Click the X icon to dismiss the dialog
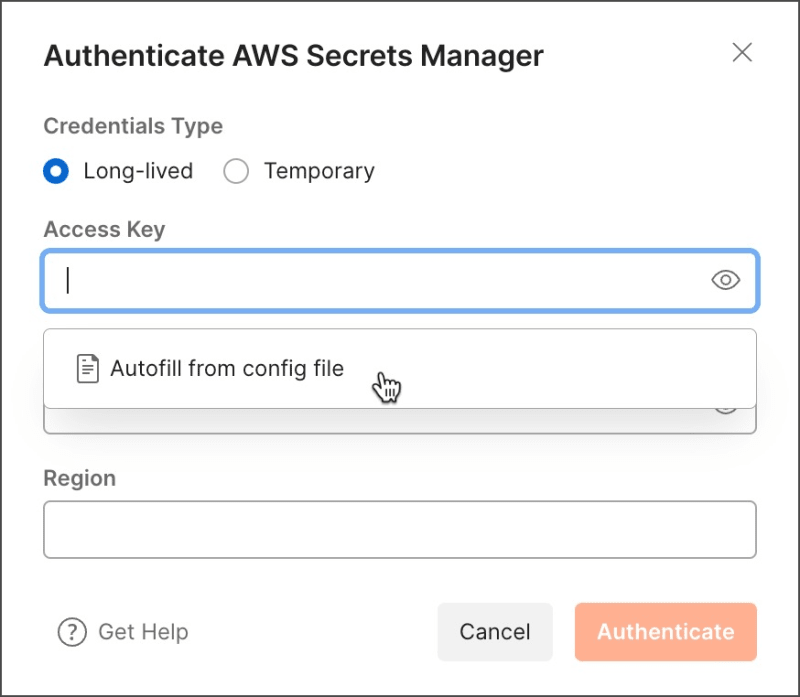This screenshot has height=697, width=800. coord(742,52)
